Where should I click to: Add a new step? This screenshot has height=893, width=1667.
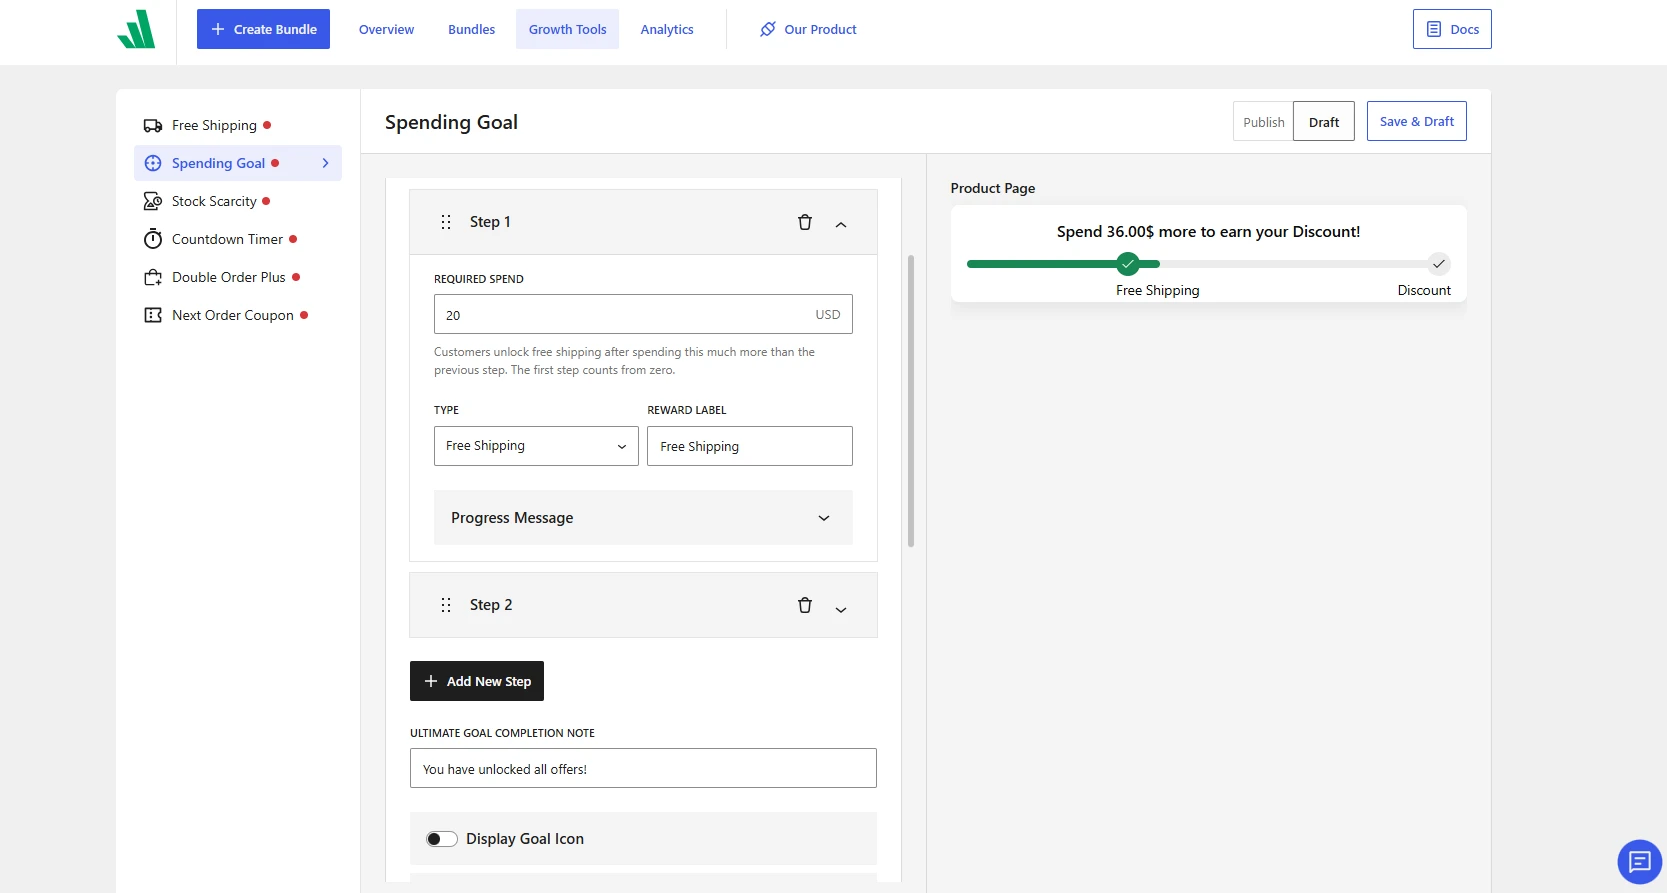[477, 681]
